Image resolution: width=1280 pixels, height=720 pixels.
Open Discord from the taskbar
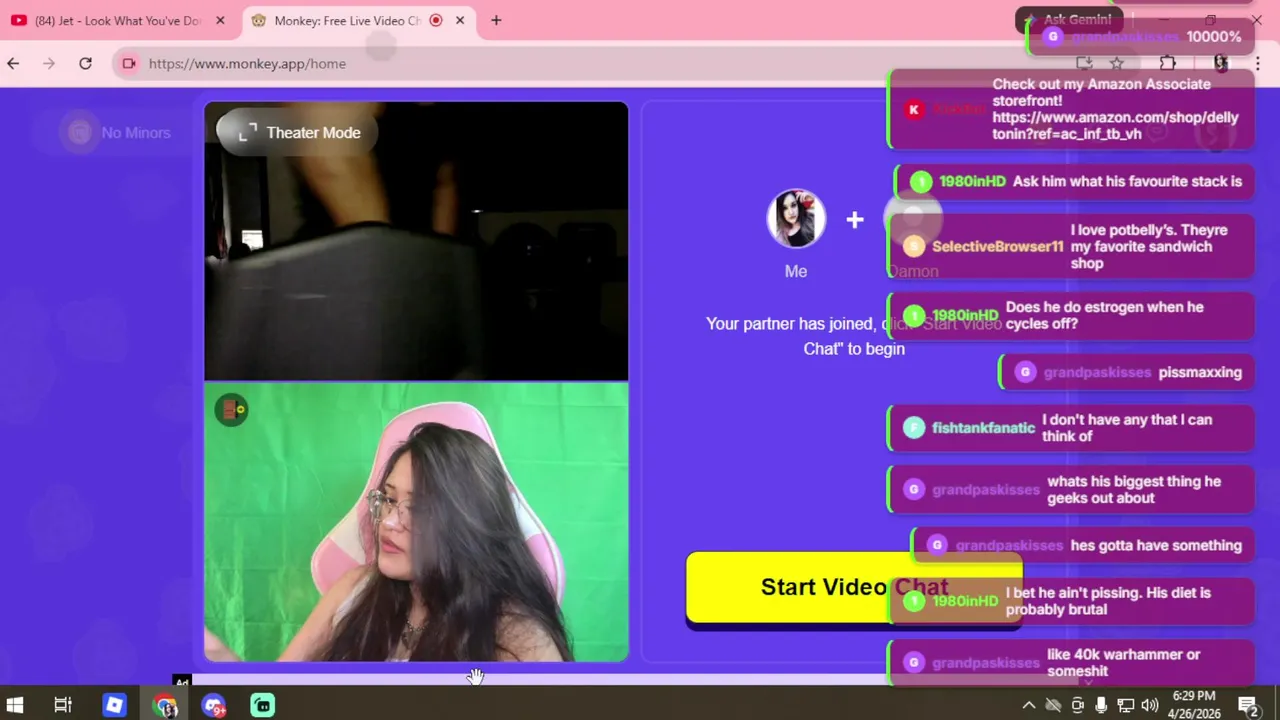click(x=214, y=705)
